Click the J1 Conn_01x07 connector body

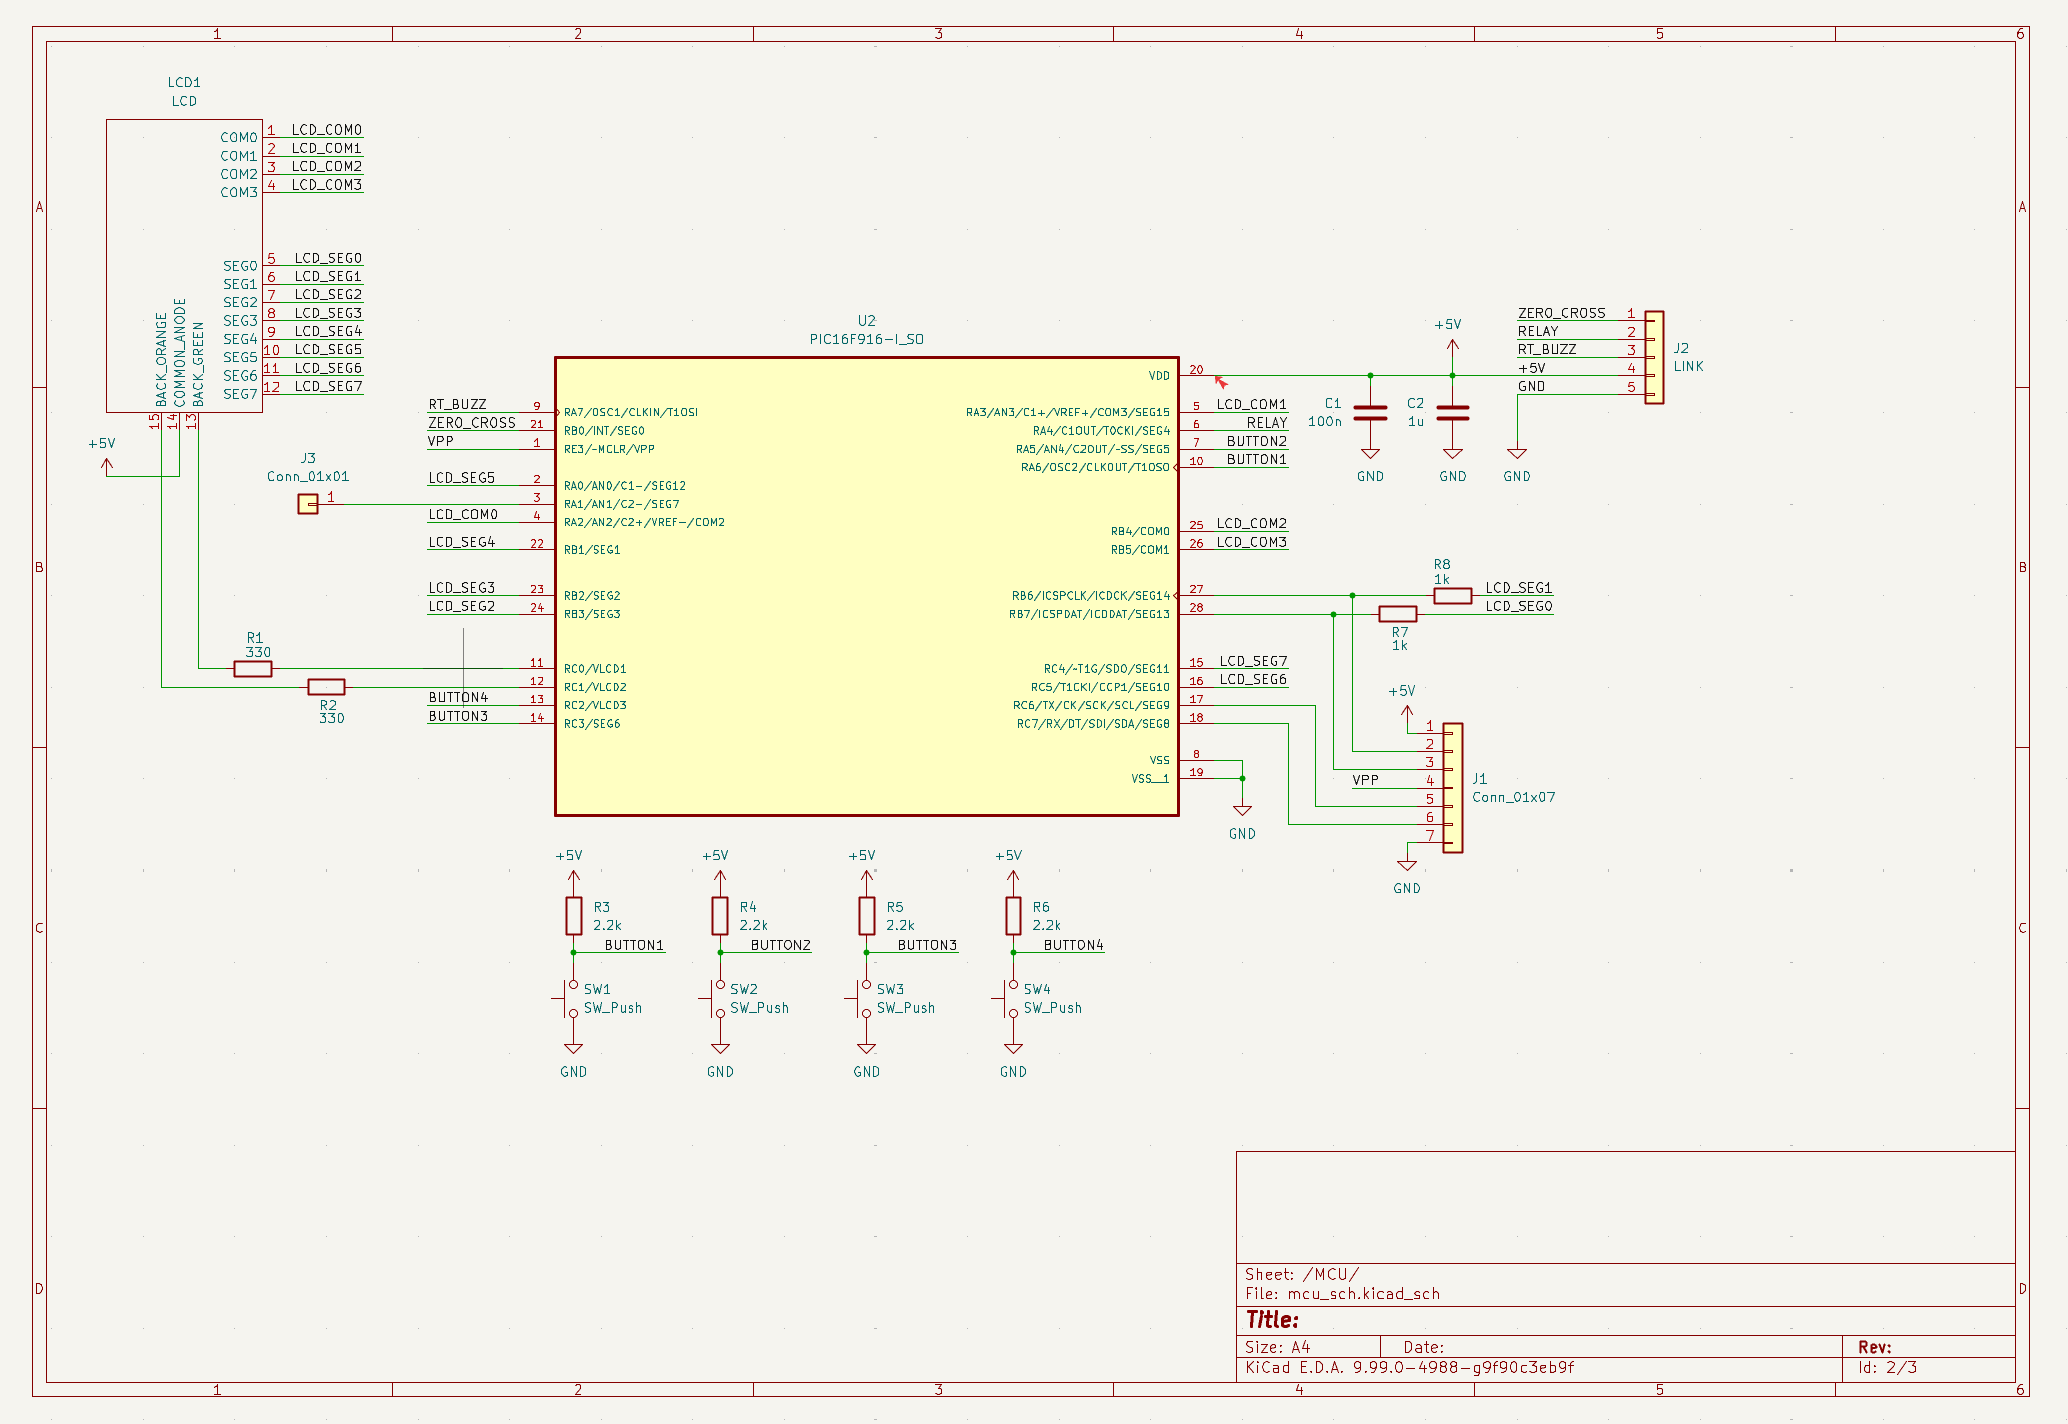click(1453, 788)
